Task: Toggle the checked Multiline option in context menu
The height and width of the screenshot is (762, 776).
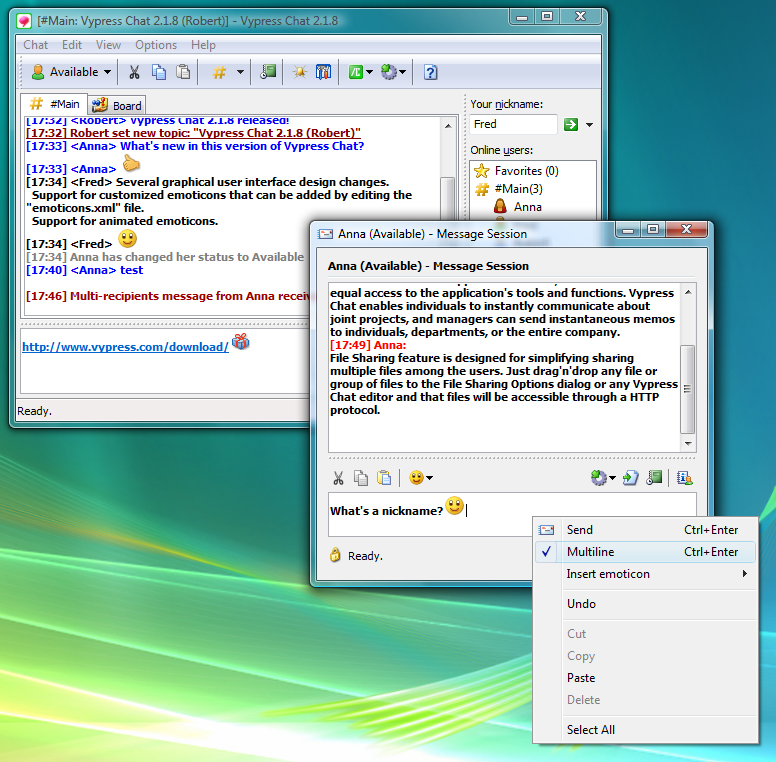Action: click(x=645, y=552)
